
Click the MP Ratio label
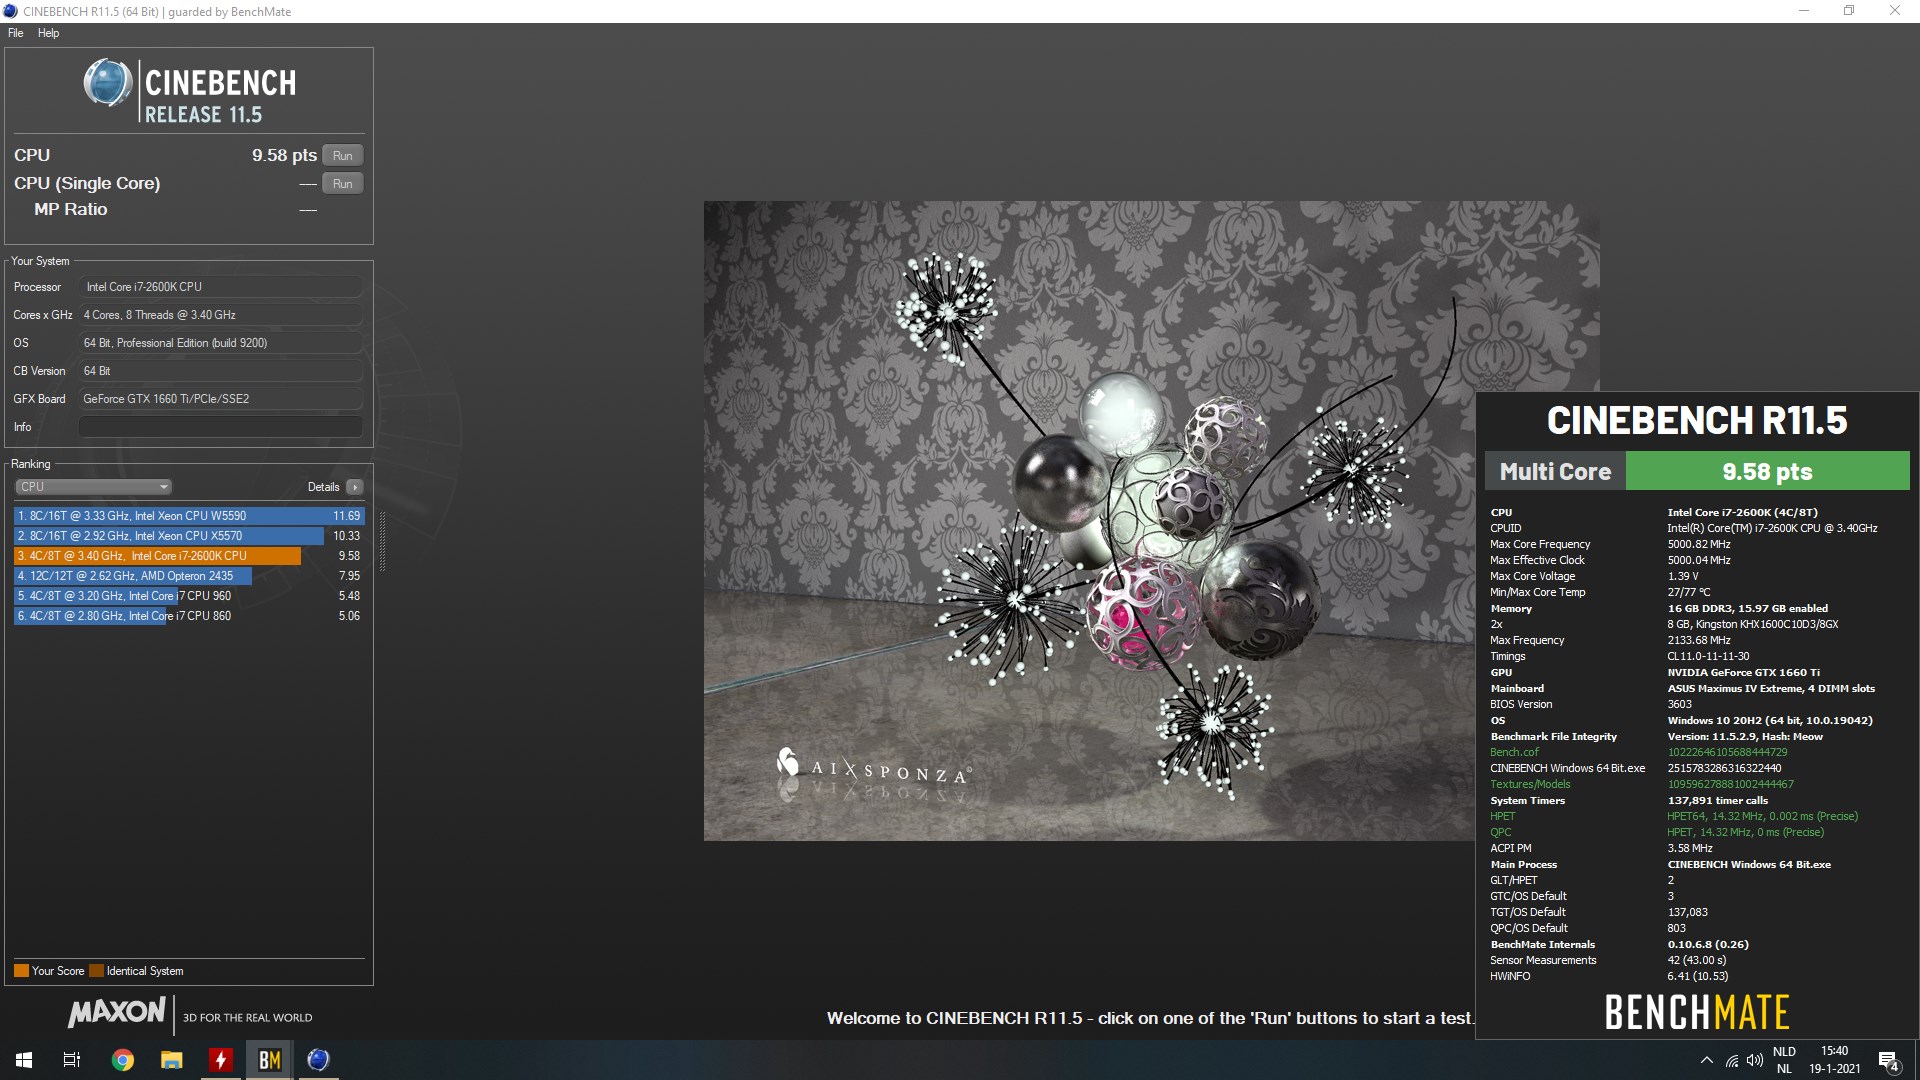(x=71, y=209)
